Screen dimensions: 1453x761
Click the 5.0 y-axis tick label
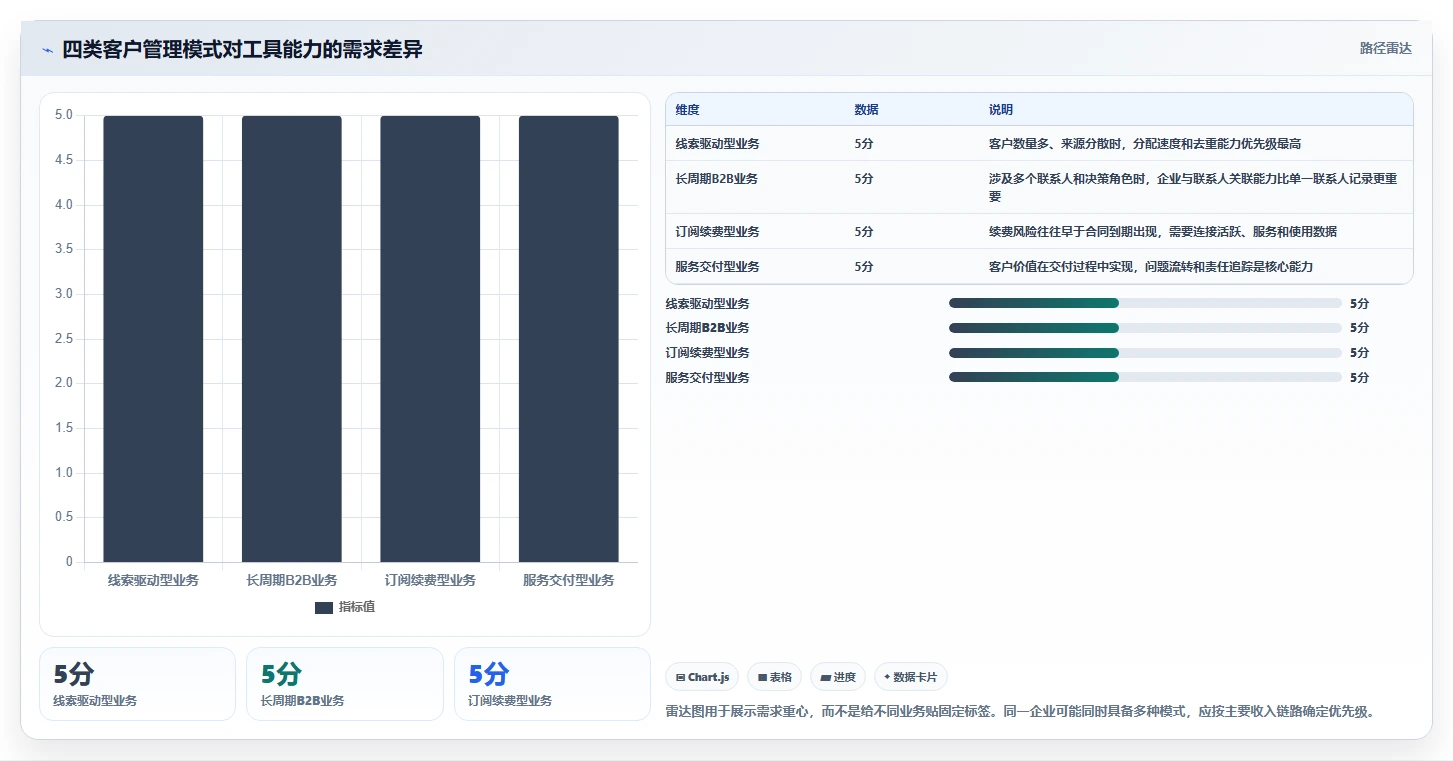pyautogui.click(x=63, y=115)
